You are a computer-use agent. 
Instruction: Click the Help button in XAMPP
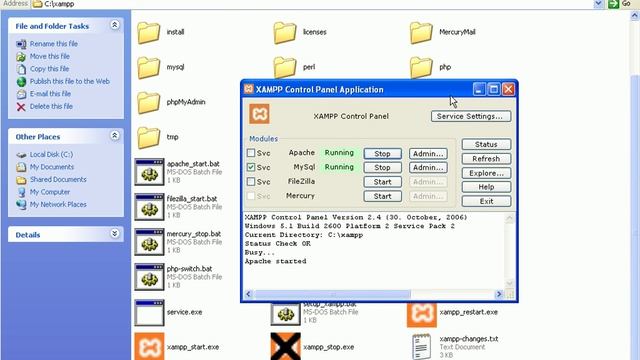coord(486,187)
